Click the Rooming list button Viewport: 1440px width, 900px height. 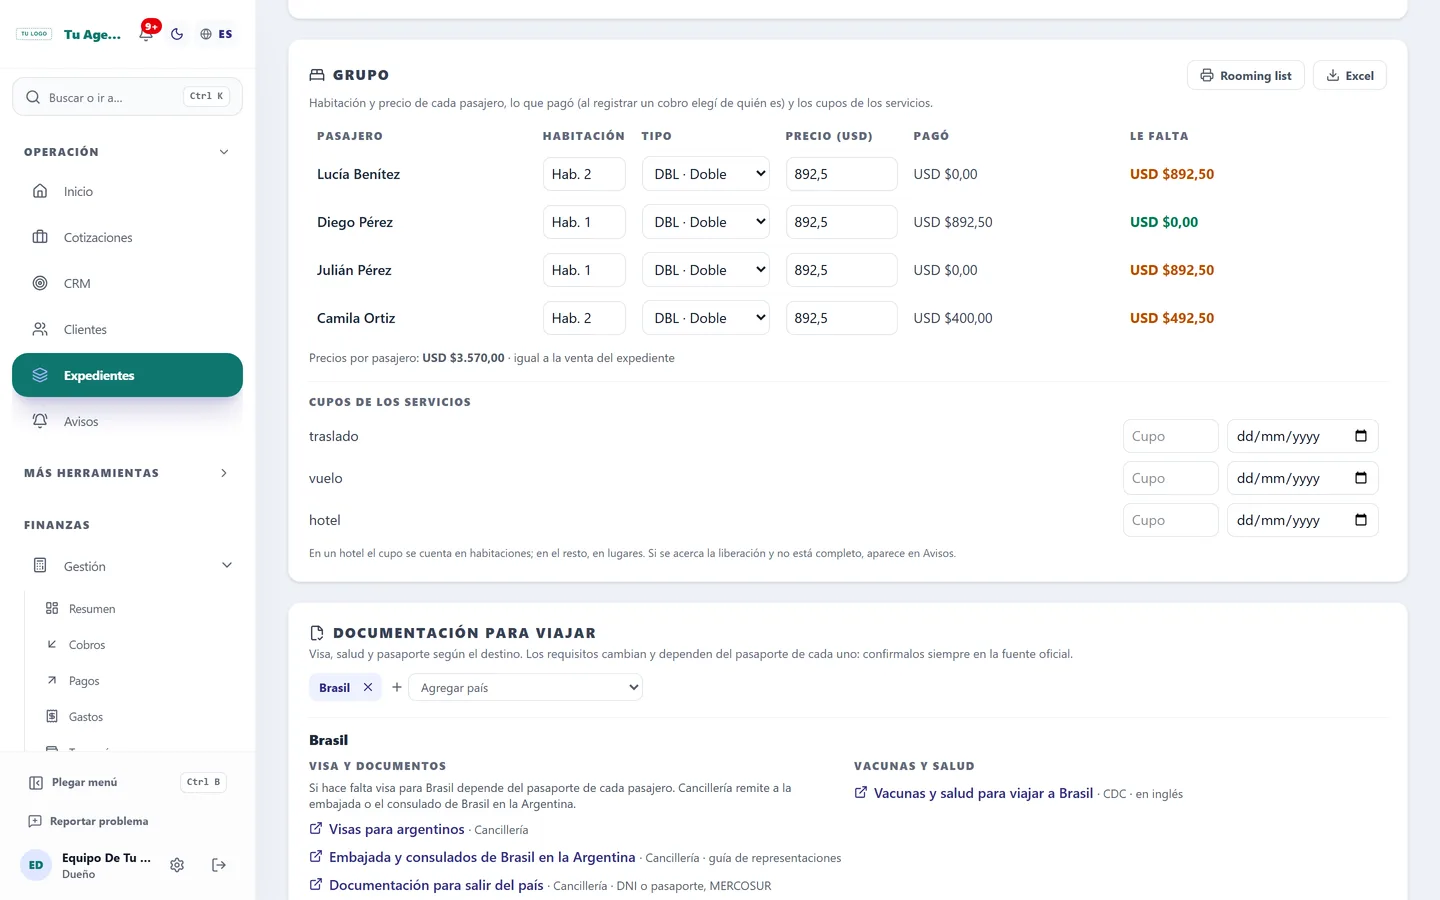coord(1245,75)
